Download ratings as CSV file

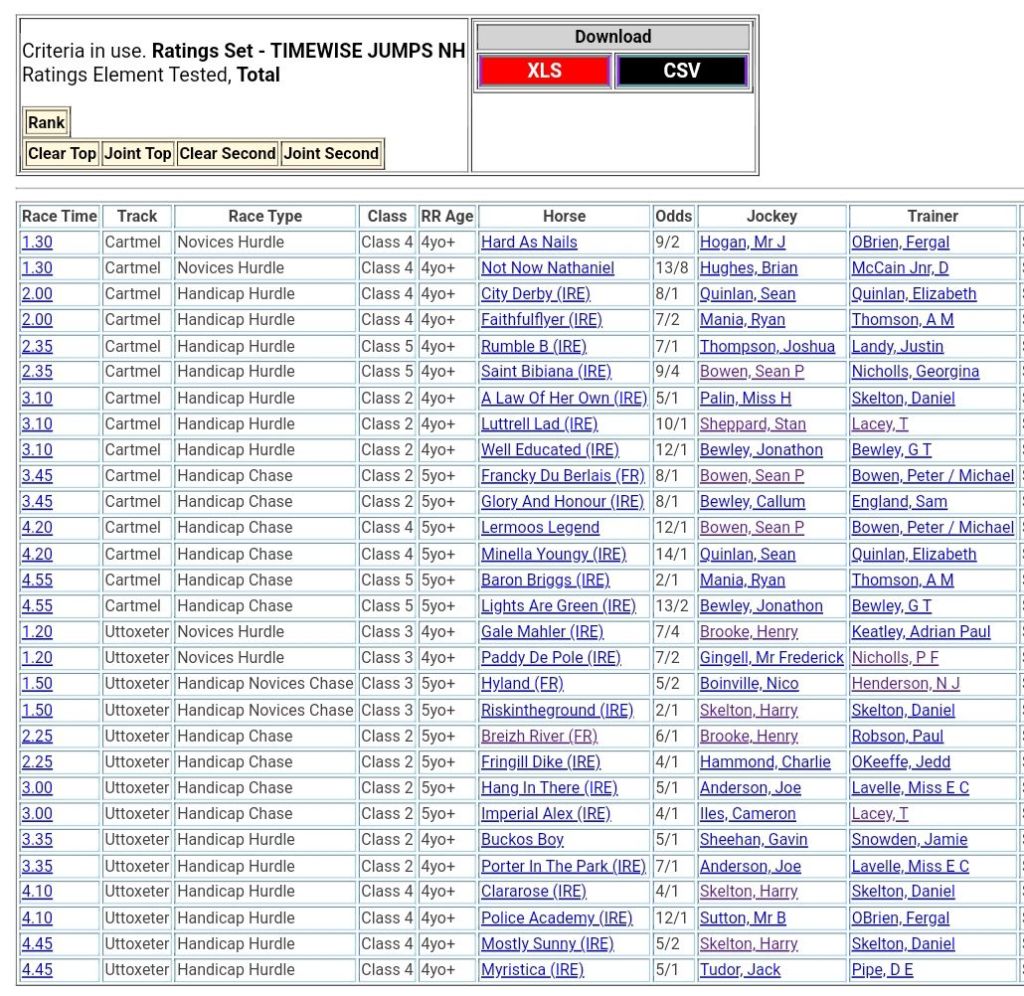pyautogui.click(x=681, y=71)
